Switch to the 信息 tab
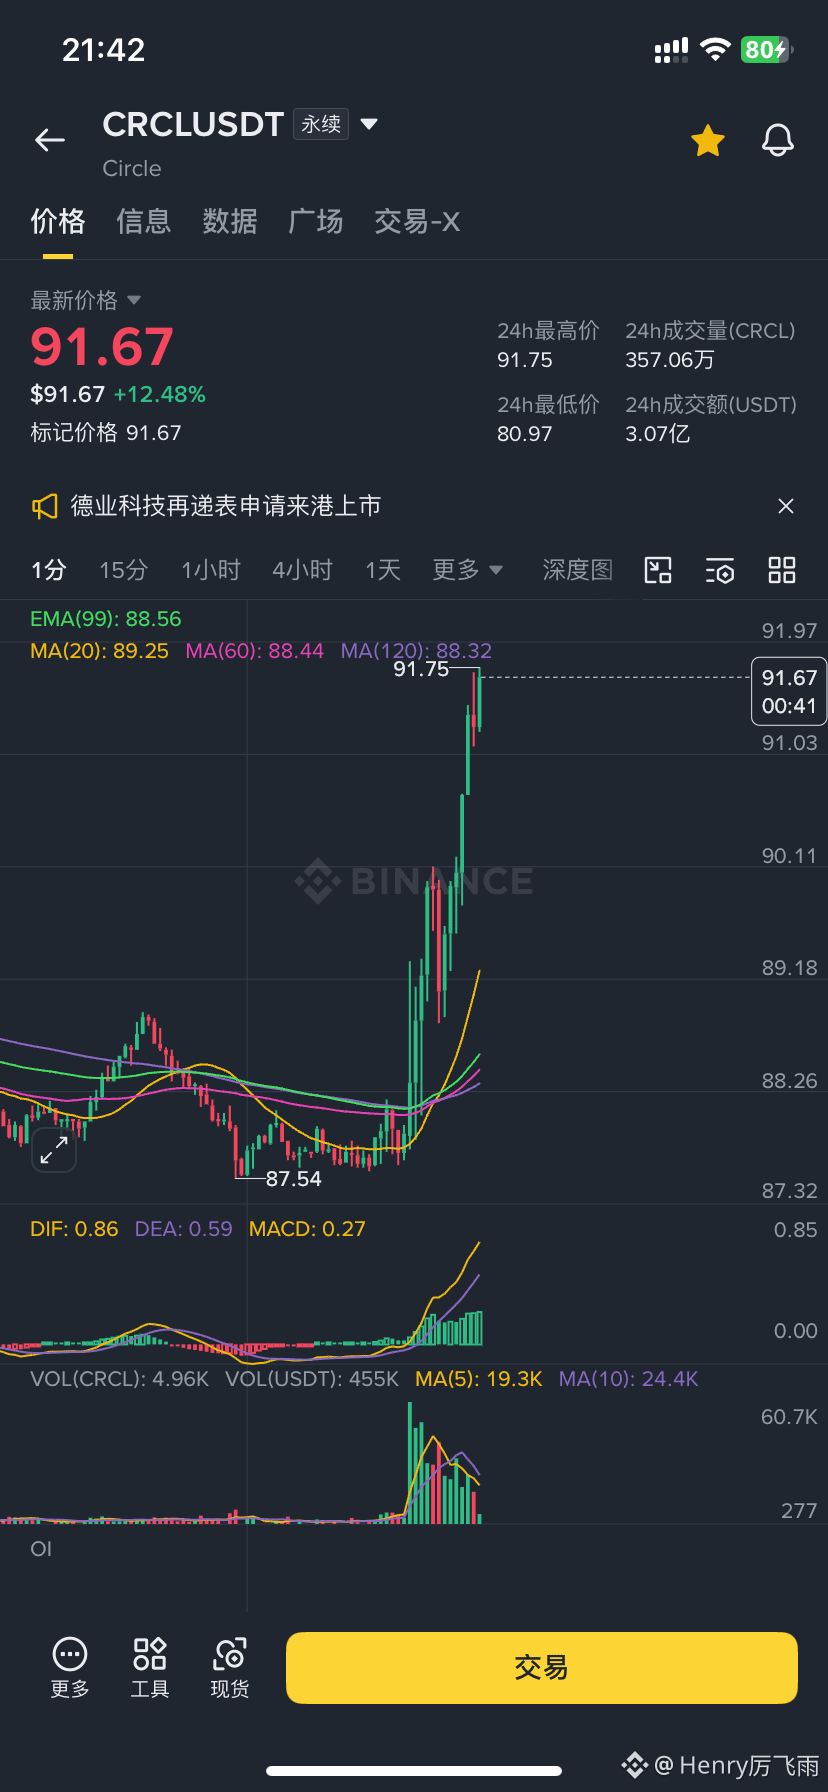 tap(144, 221)
